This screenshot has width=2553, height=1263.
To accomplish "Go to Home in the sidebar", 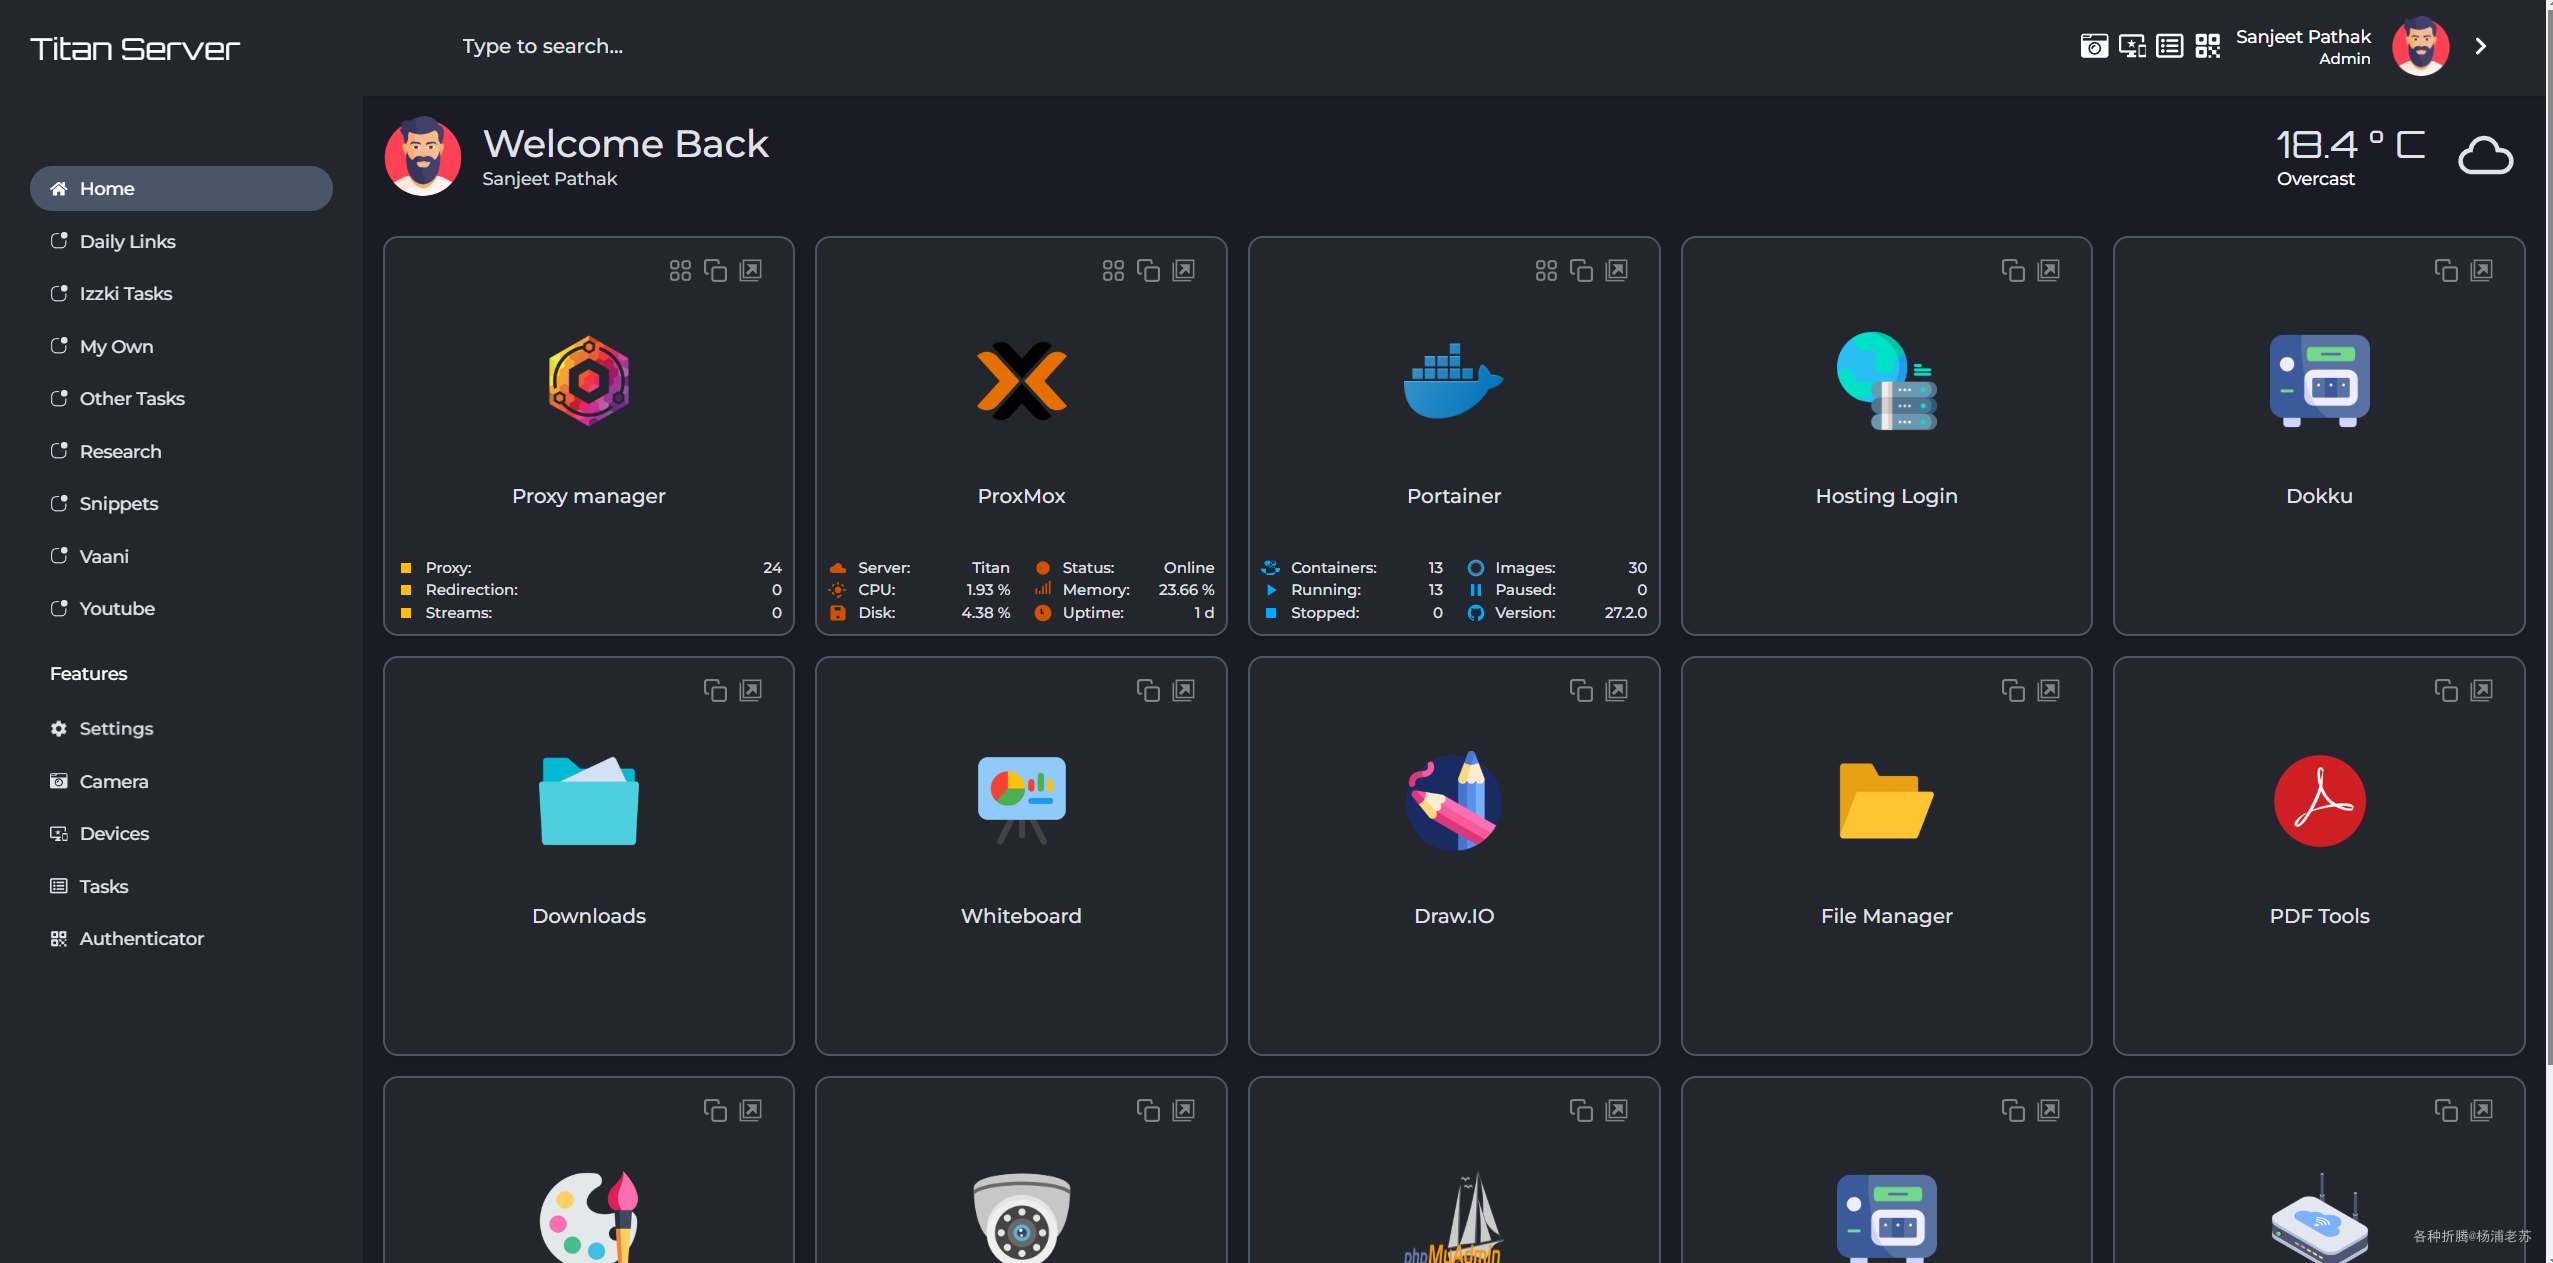I will point(181,188).
